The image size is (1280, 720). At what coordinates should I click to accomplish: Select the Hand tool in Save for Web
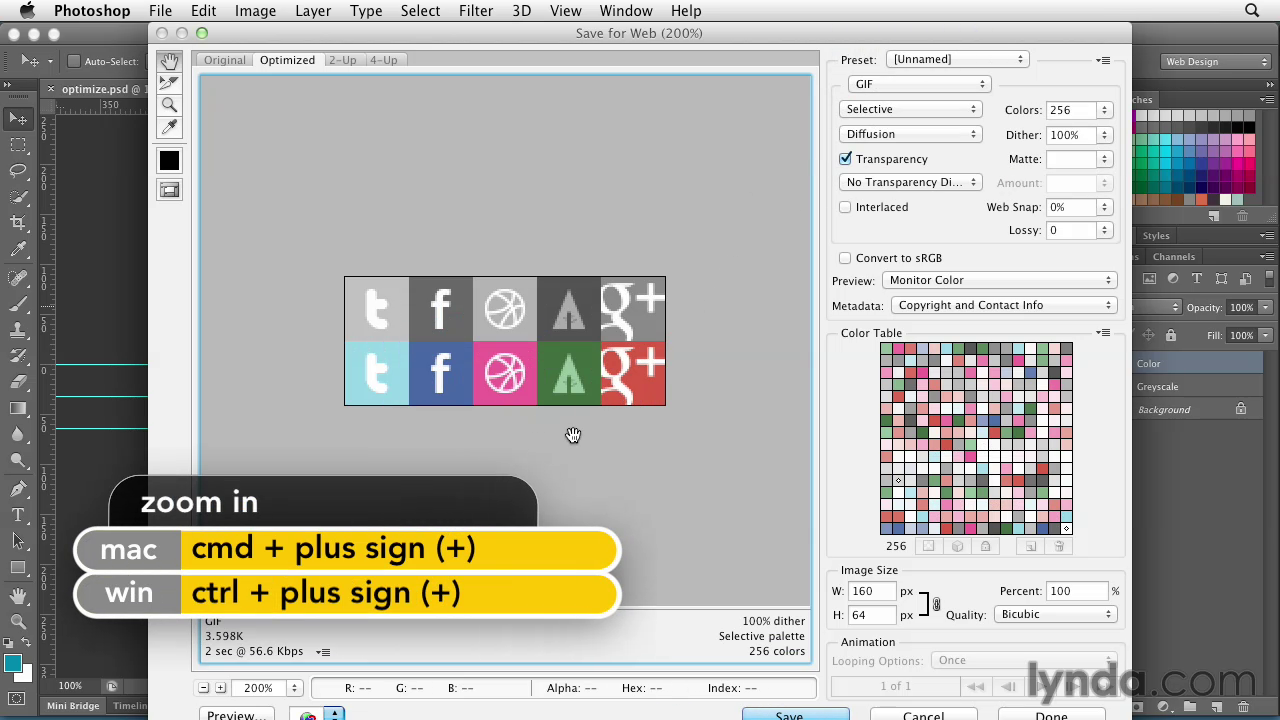click(x=169, y=62)
